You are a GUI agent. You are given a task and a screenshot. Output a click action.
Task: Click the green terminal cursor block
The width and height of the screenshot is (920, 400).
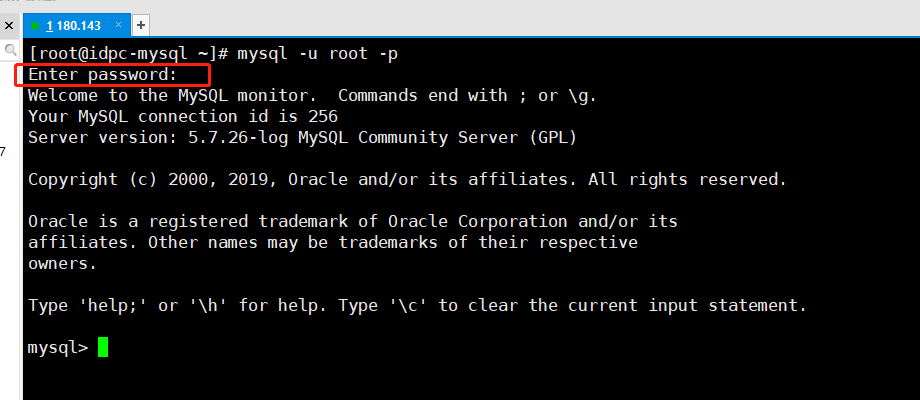[x=102, y=347]
